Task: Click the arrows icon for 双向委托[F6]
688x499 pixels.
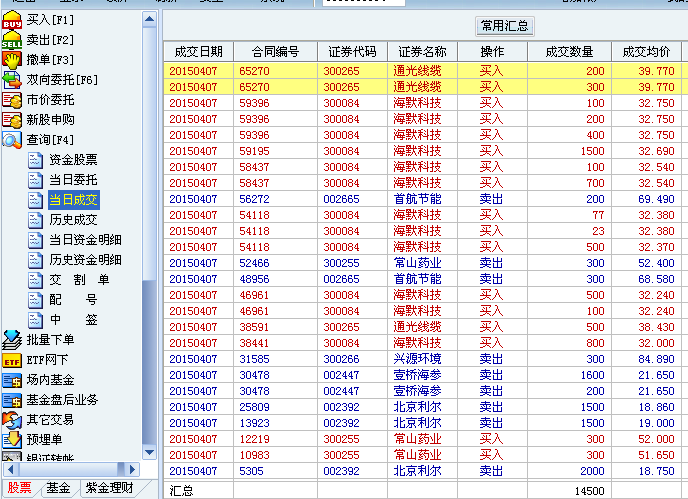Action: (x=12, y=80)
